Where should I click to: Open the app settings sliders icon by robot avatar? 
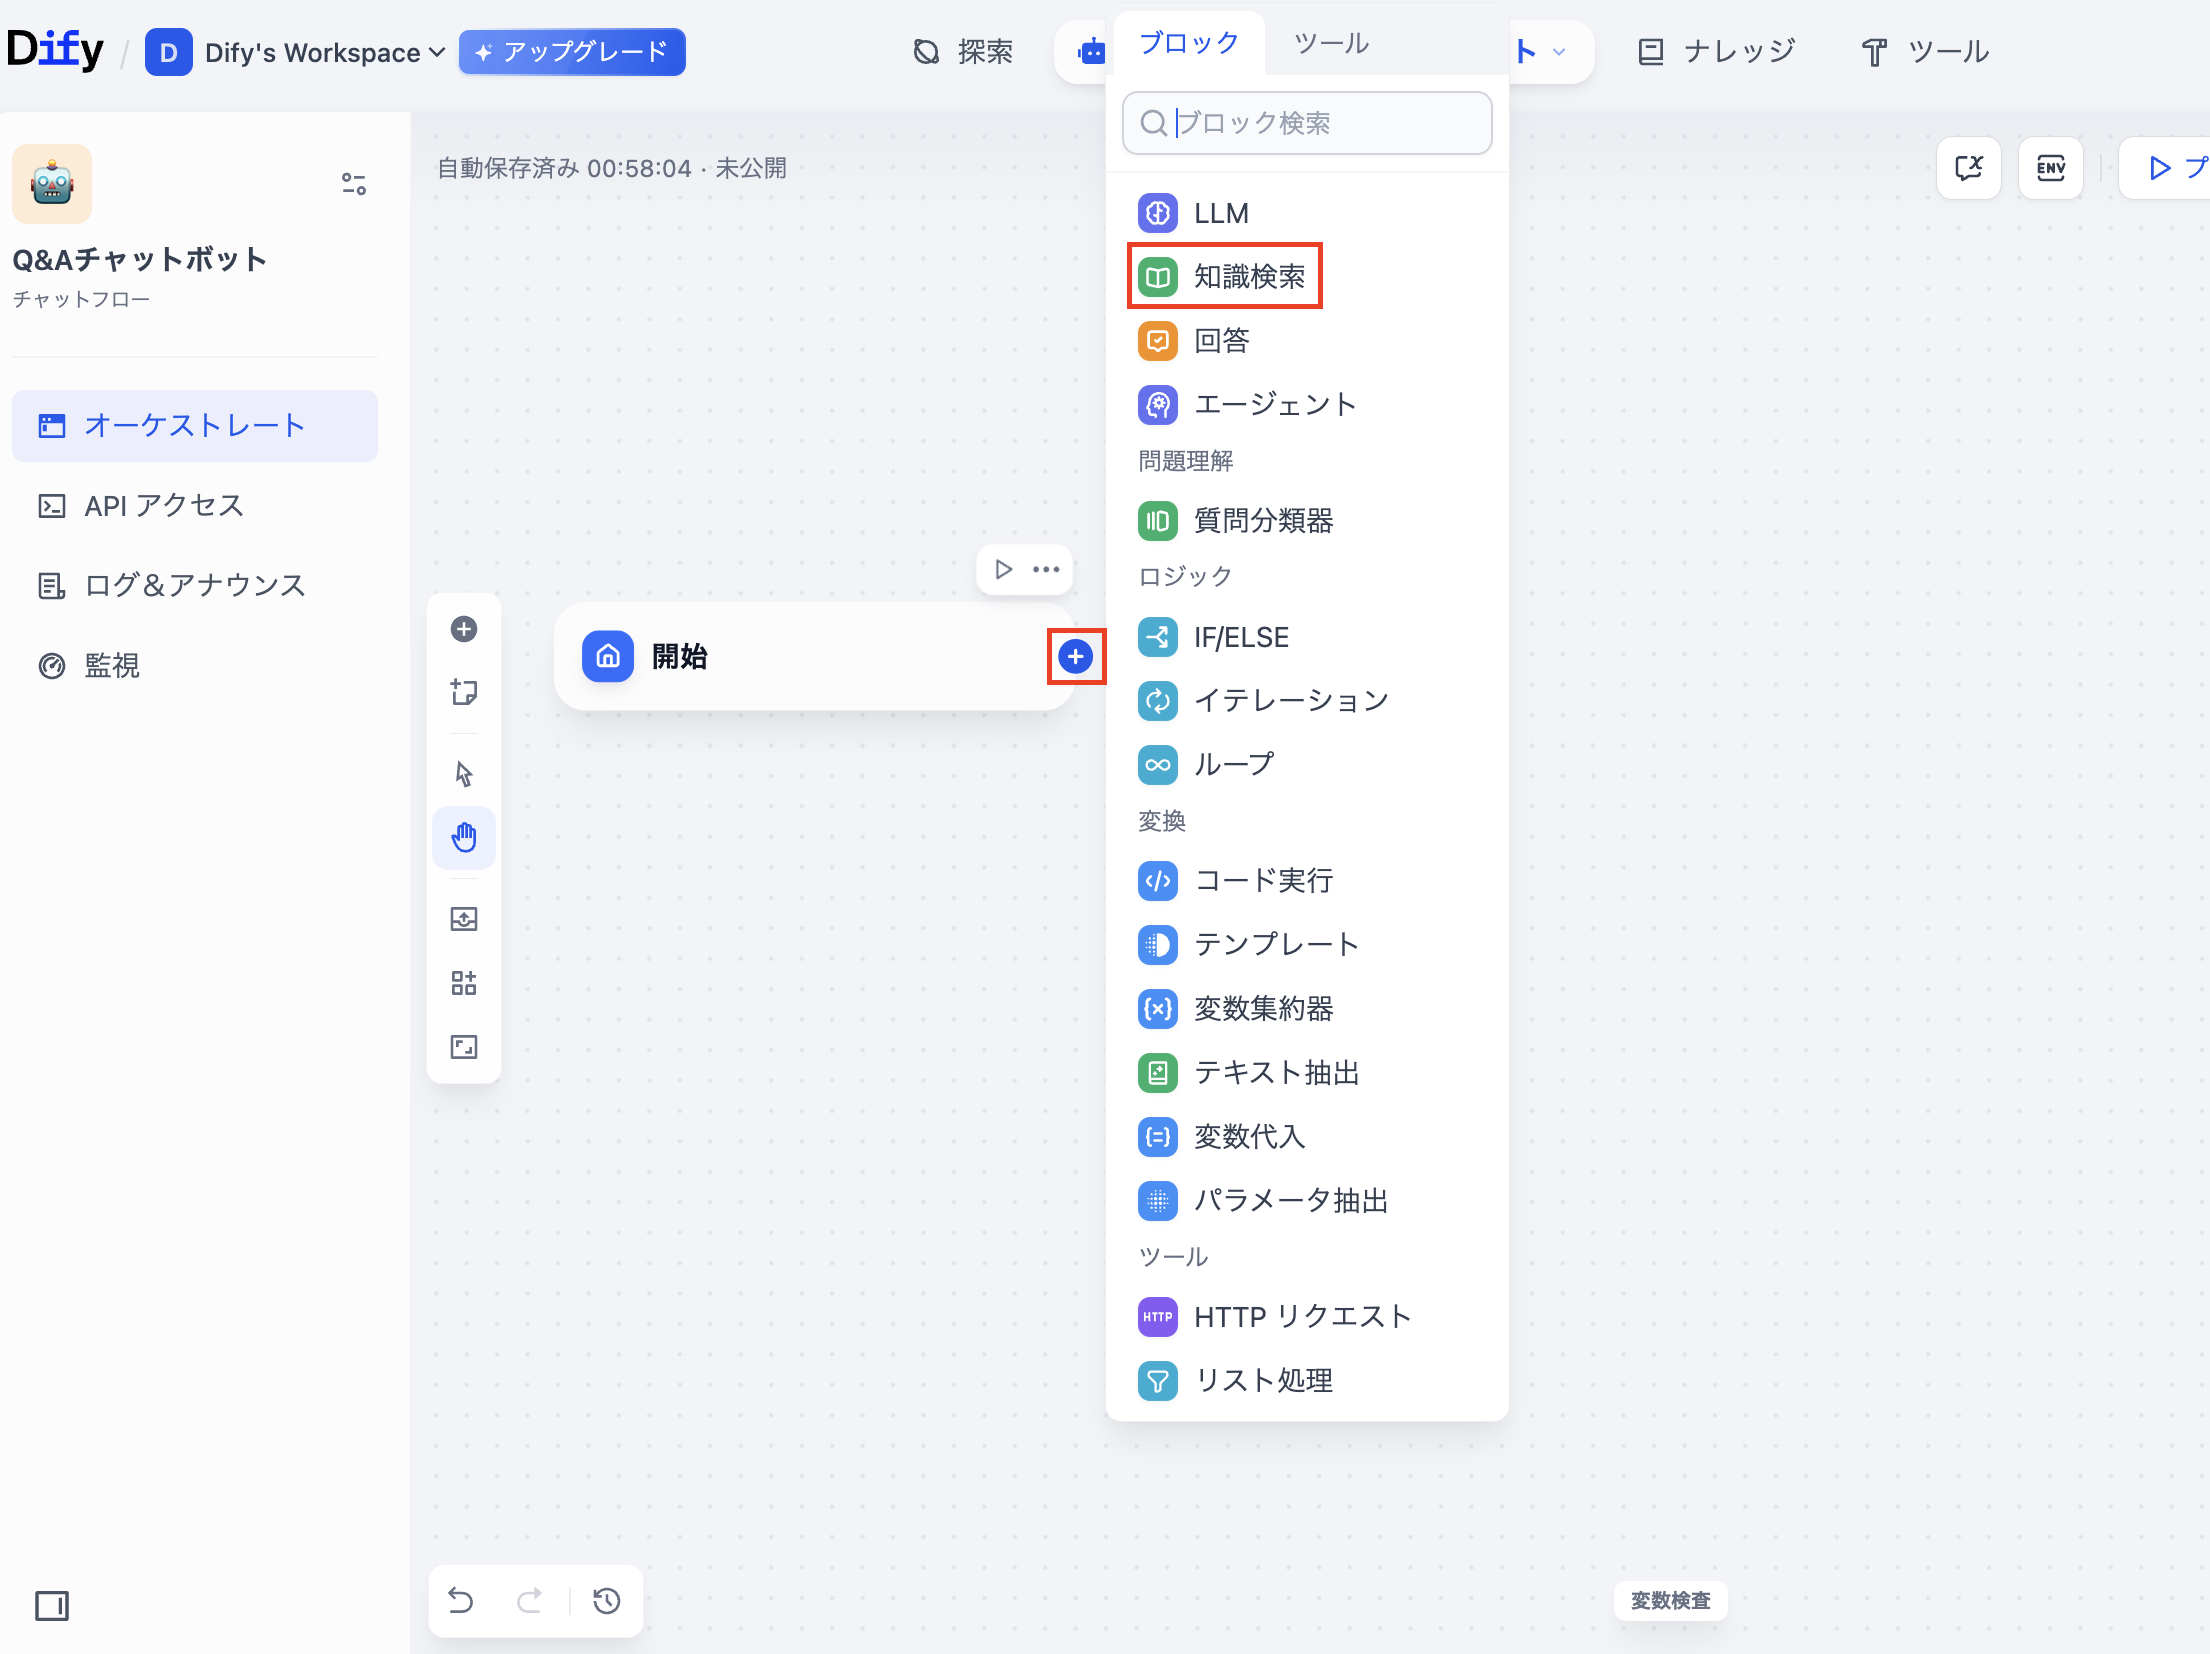354,184
